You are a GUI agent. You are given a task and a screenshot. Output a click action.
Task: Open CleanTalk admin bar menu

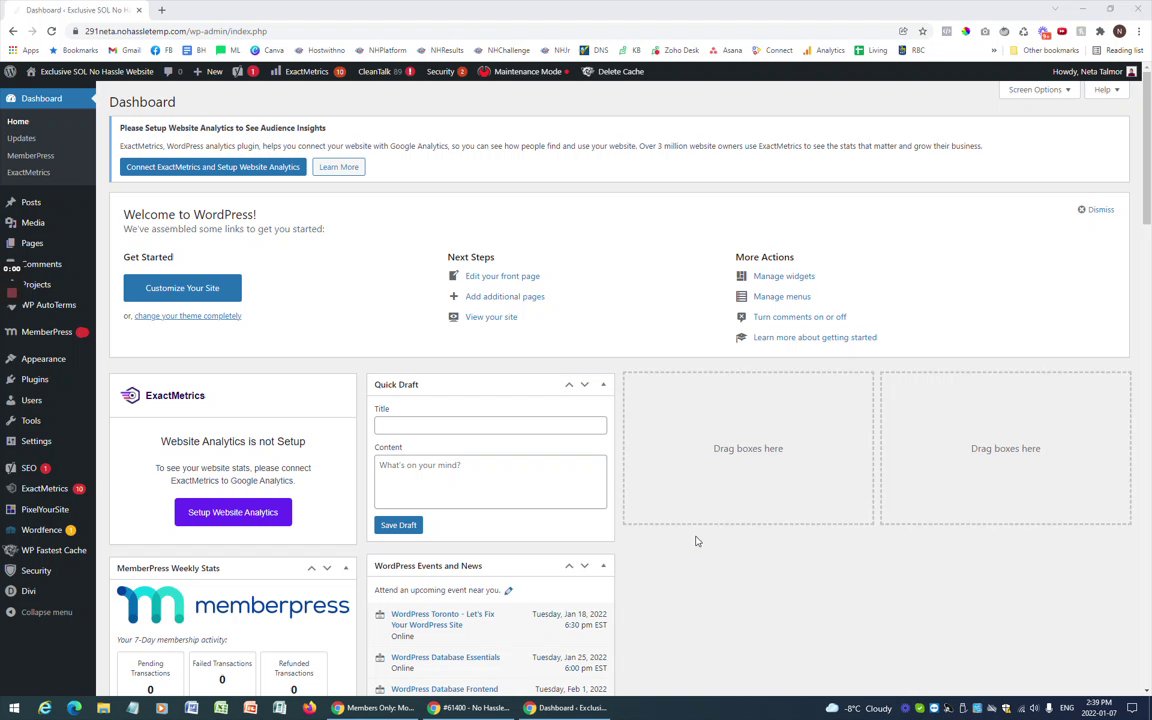tap(386, 71)
